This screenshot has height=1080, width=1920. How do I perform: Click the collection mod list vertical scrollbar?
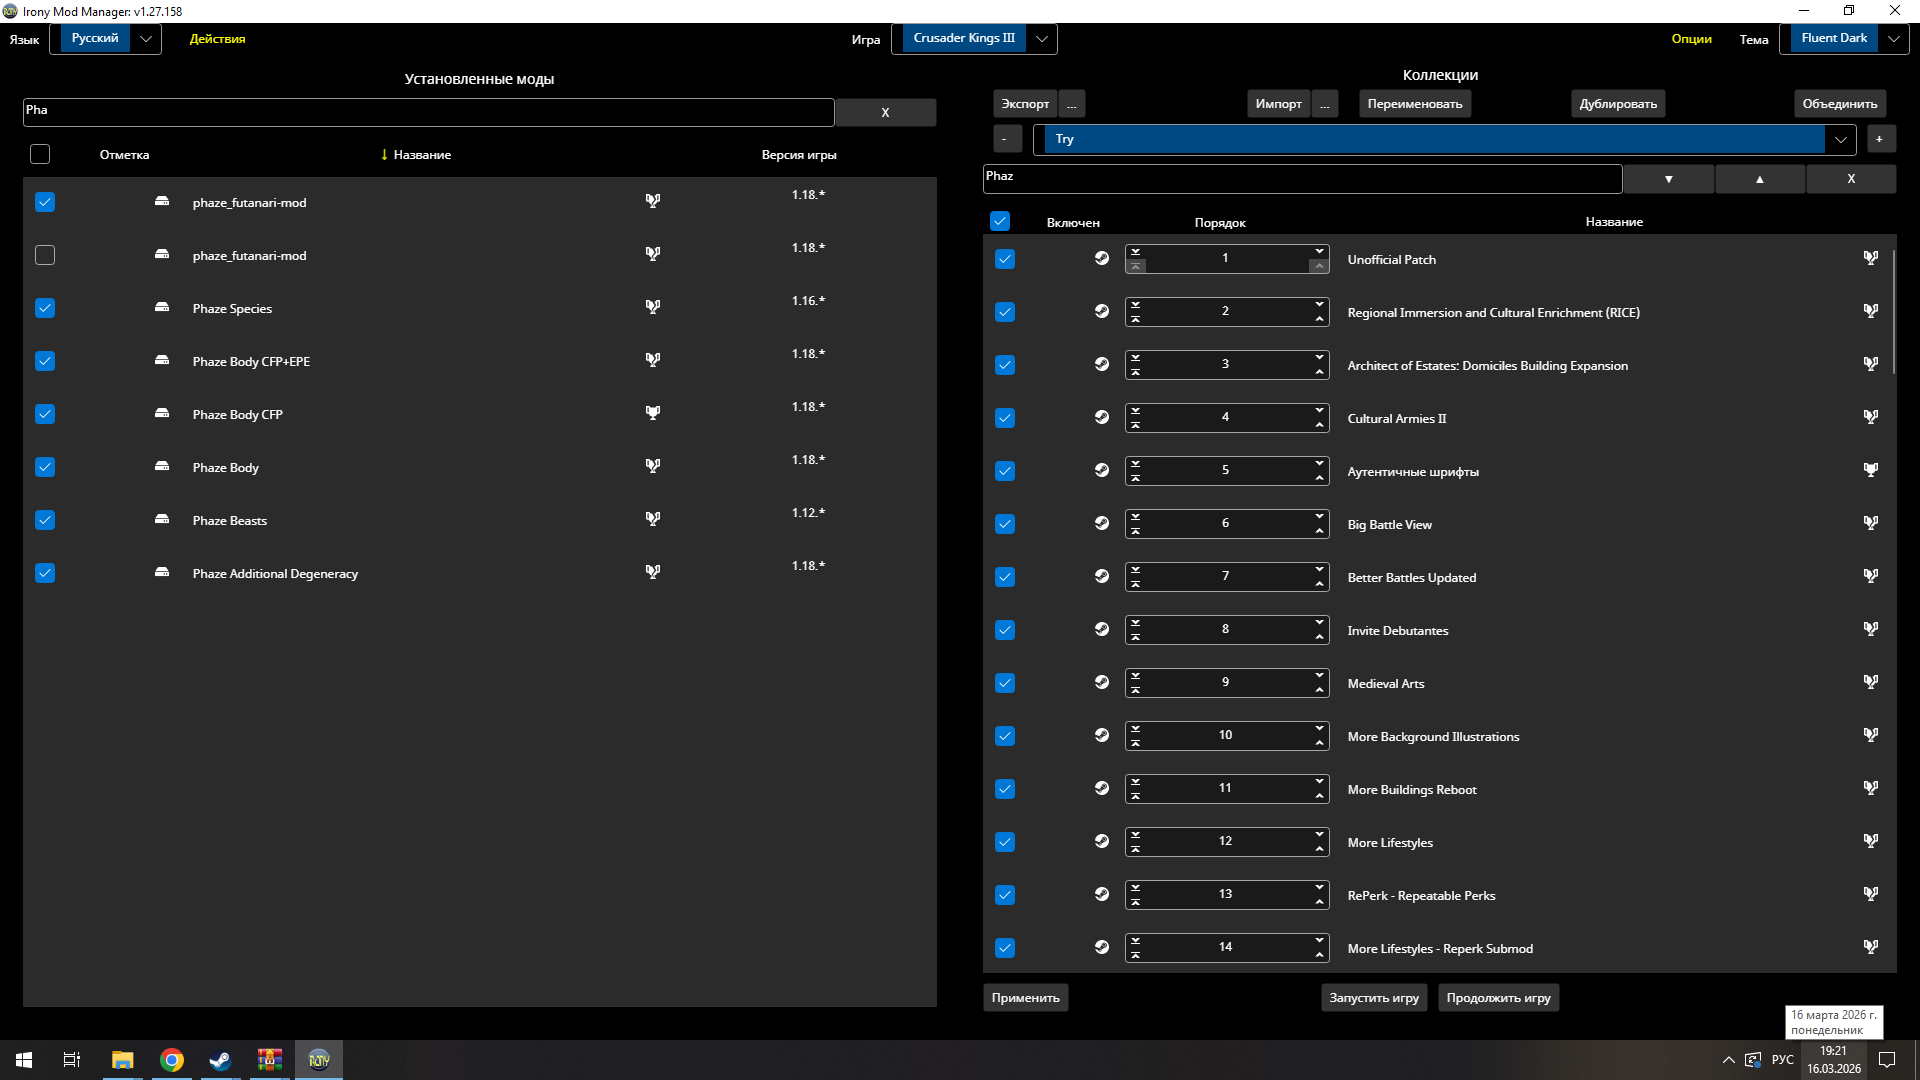pyautogui.click(x=1893, y=311)
